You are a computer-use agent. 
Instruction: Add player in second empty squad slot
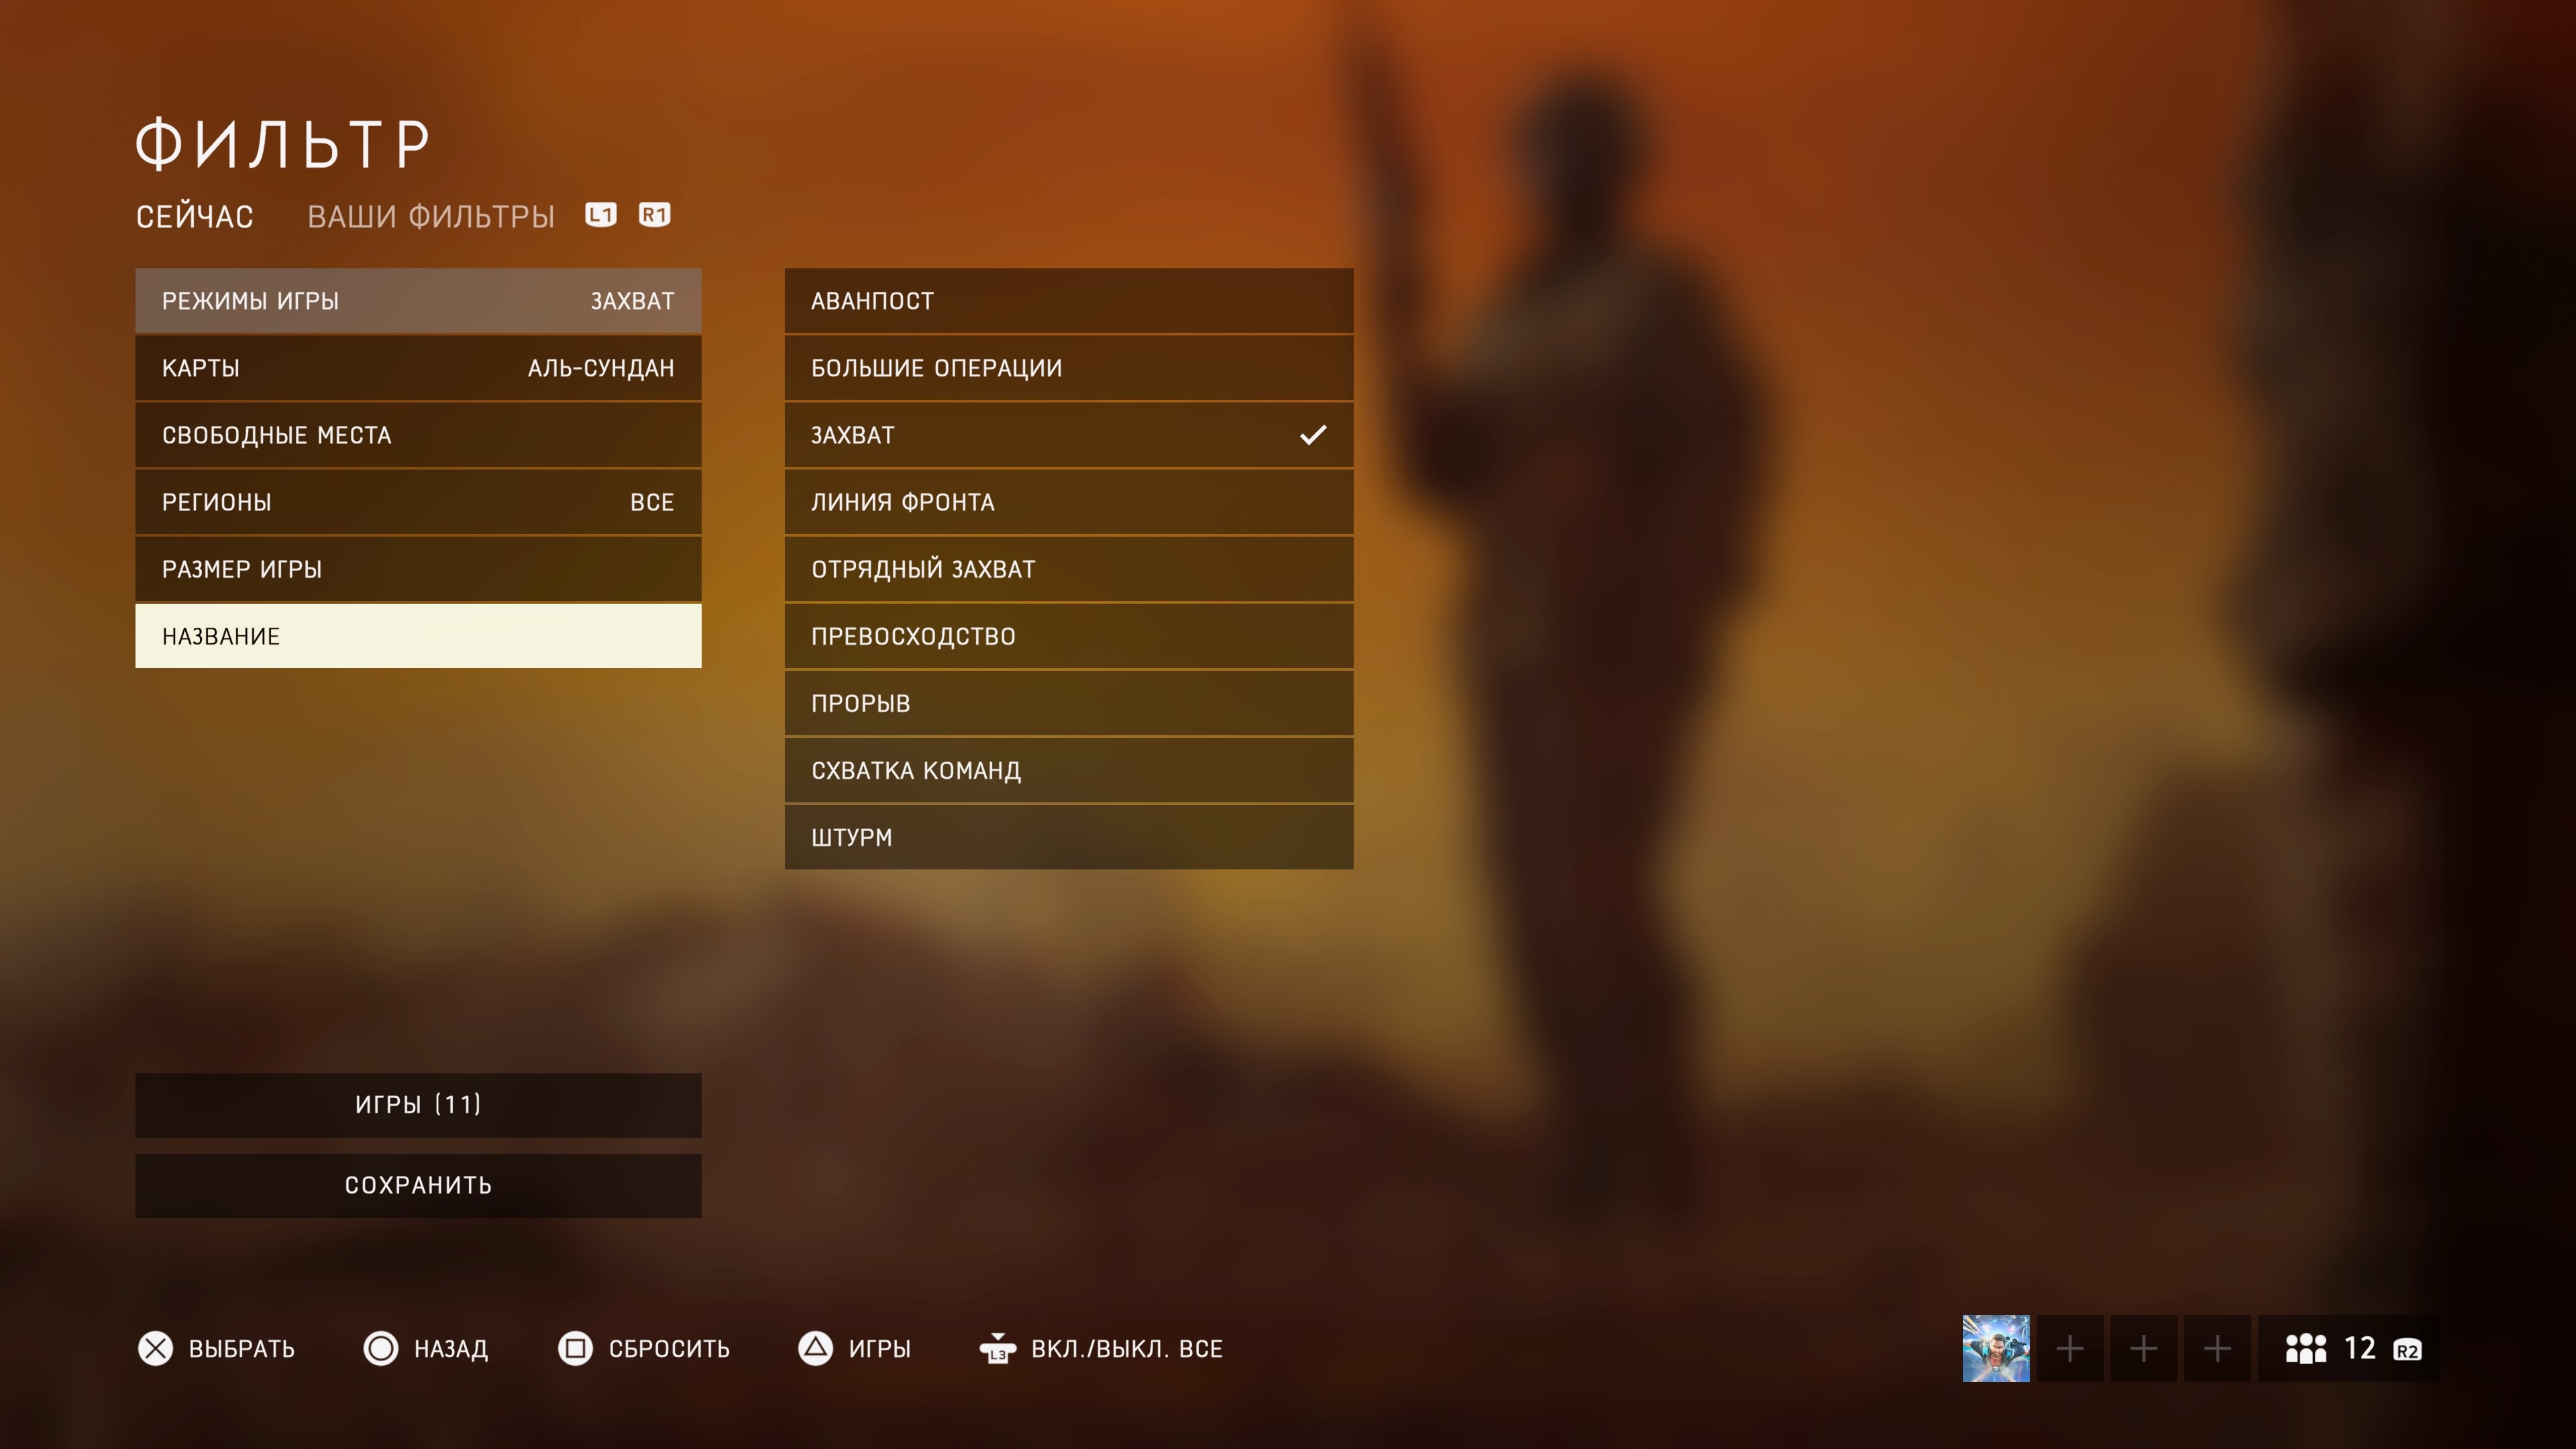coord(2143,1348)
